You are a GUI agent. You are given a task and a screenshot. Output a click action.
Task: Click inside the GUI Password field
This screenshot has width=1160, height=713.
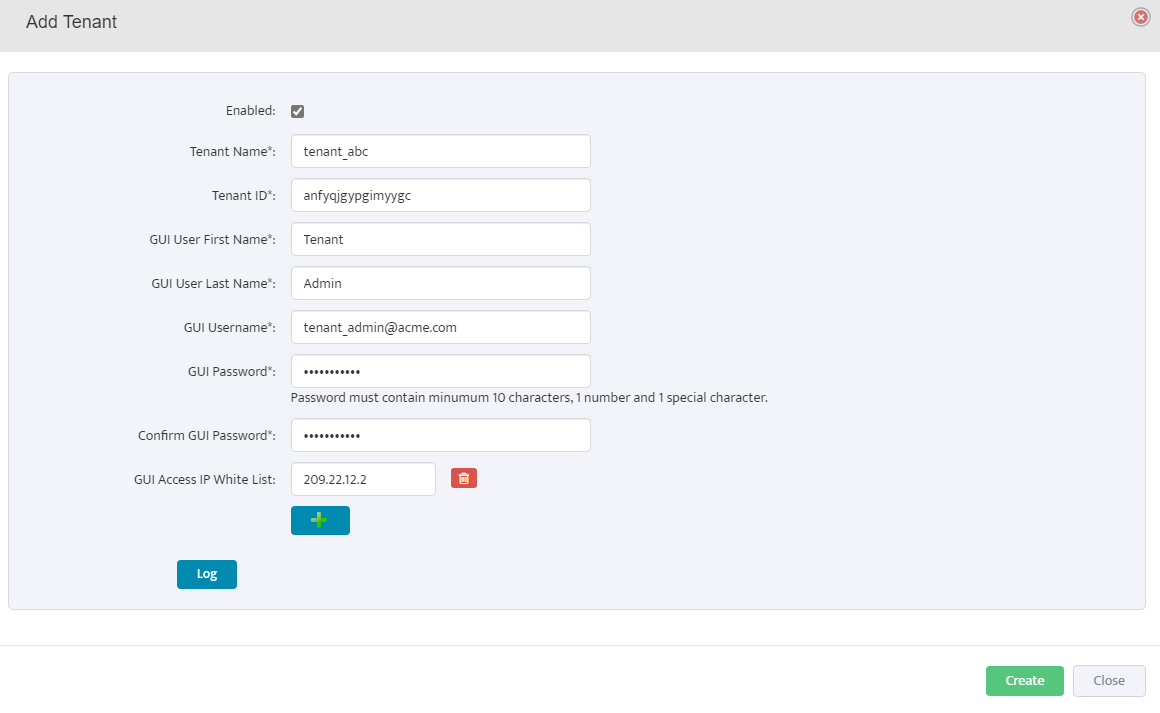440,371
